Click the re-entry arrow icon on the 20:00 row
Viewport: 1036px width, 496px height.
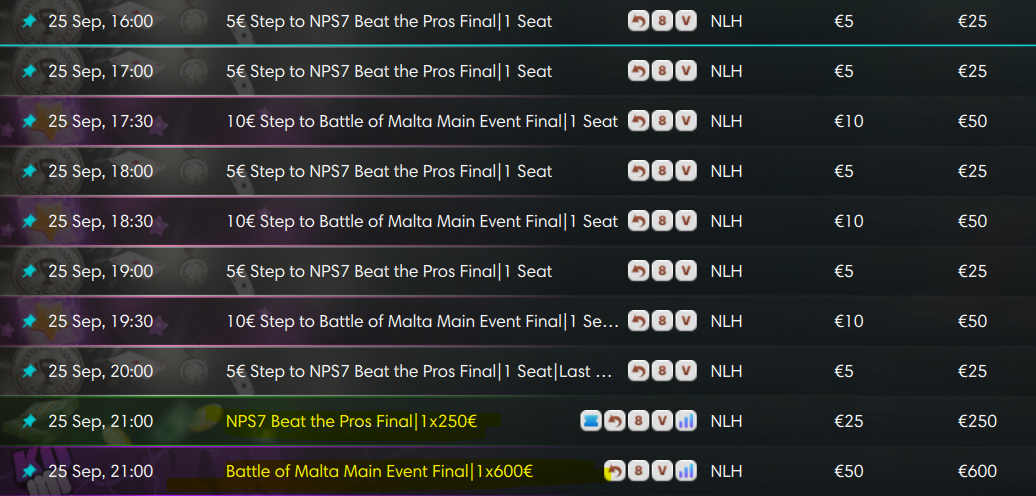pos(638,371)
